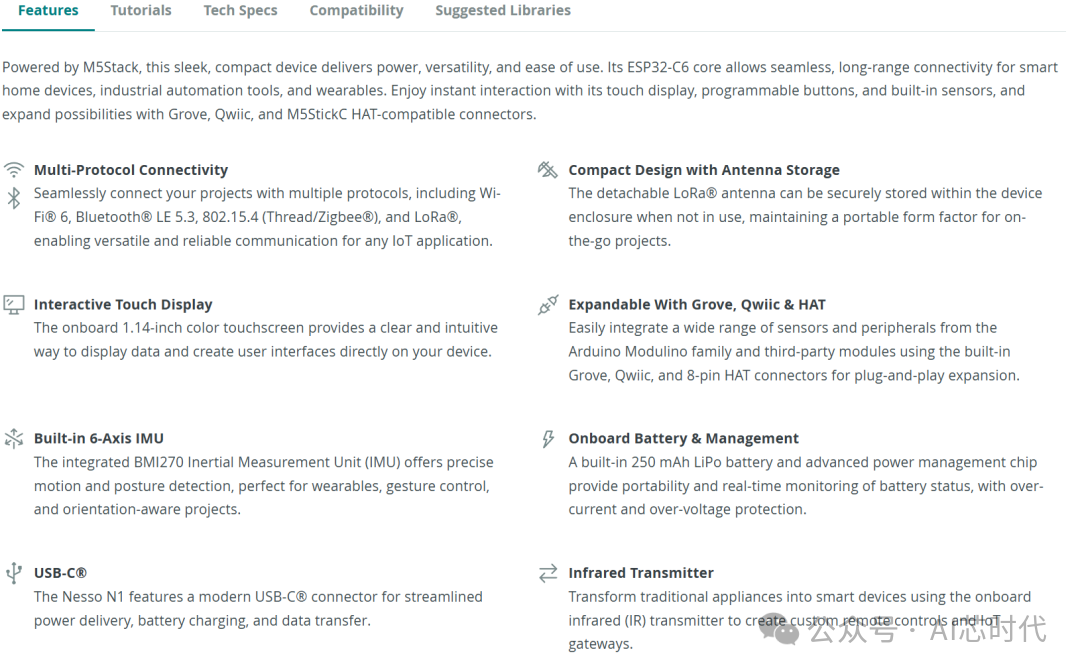Click the Onboard Battery & Management heading
The height and width of the screenshot is (672, 1080).
[x=683, y=439]
